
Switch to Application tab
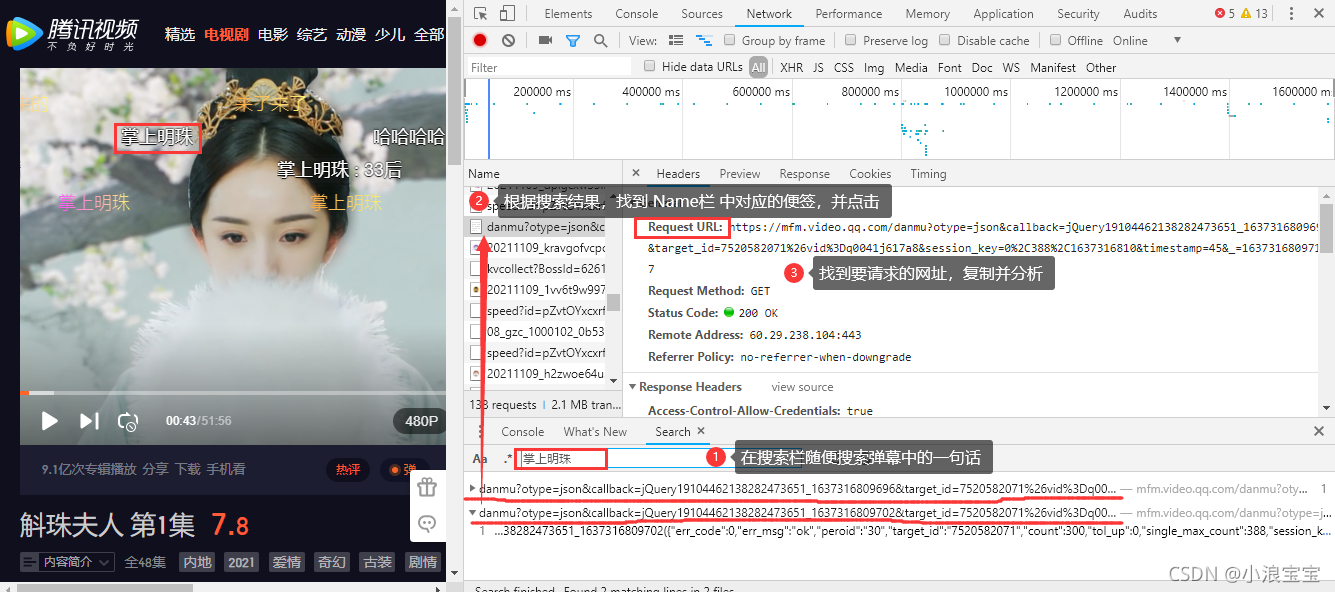(1003, 14)
